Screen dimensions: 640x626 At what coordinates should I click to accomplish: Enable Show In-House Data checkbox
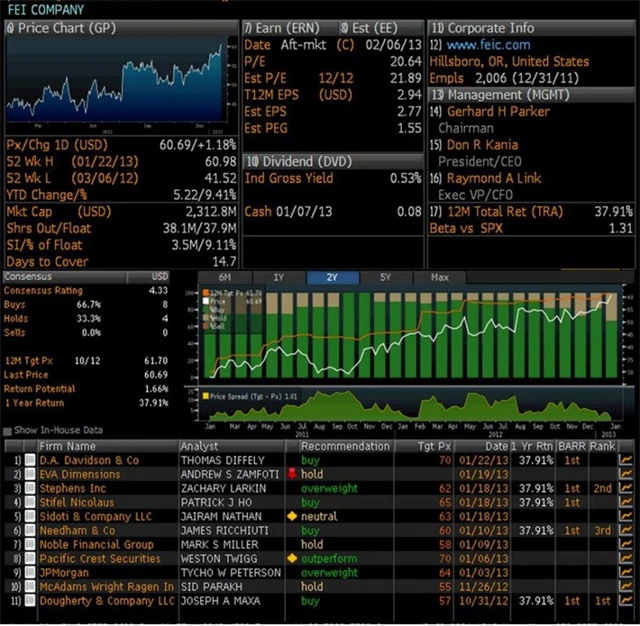click(8, 430)
